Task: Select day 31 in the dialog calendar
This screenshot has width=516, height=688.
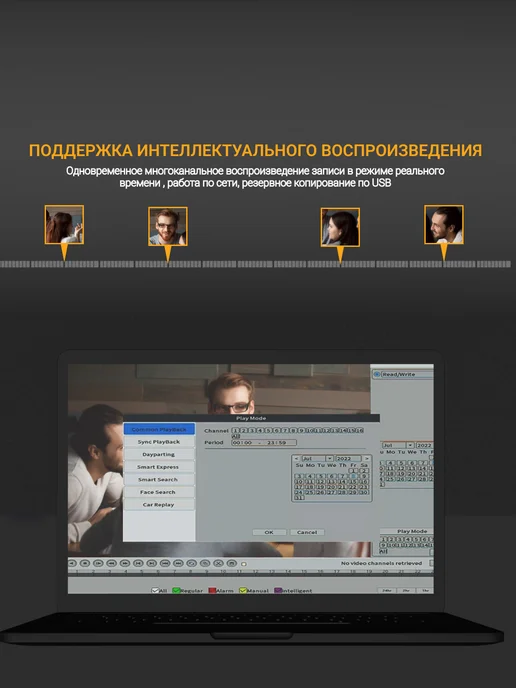Action: tap(299, 498)
